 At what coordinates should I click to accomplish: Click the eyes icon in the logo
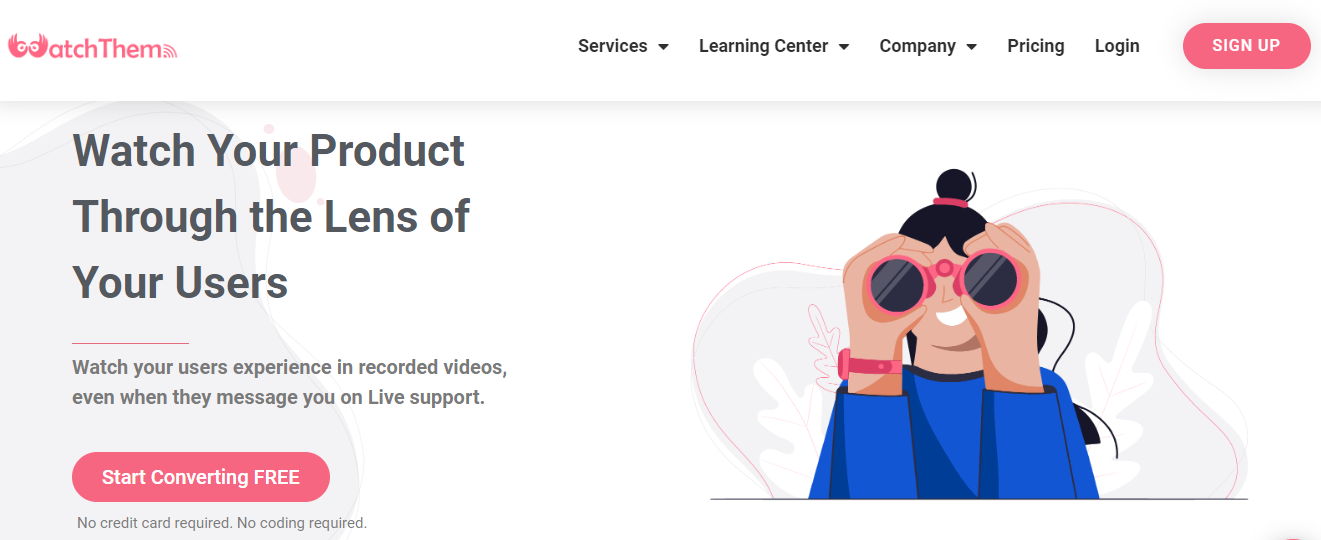pos(27,46)
